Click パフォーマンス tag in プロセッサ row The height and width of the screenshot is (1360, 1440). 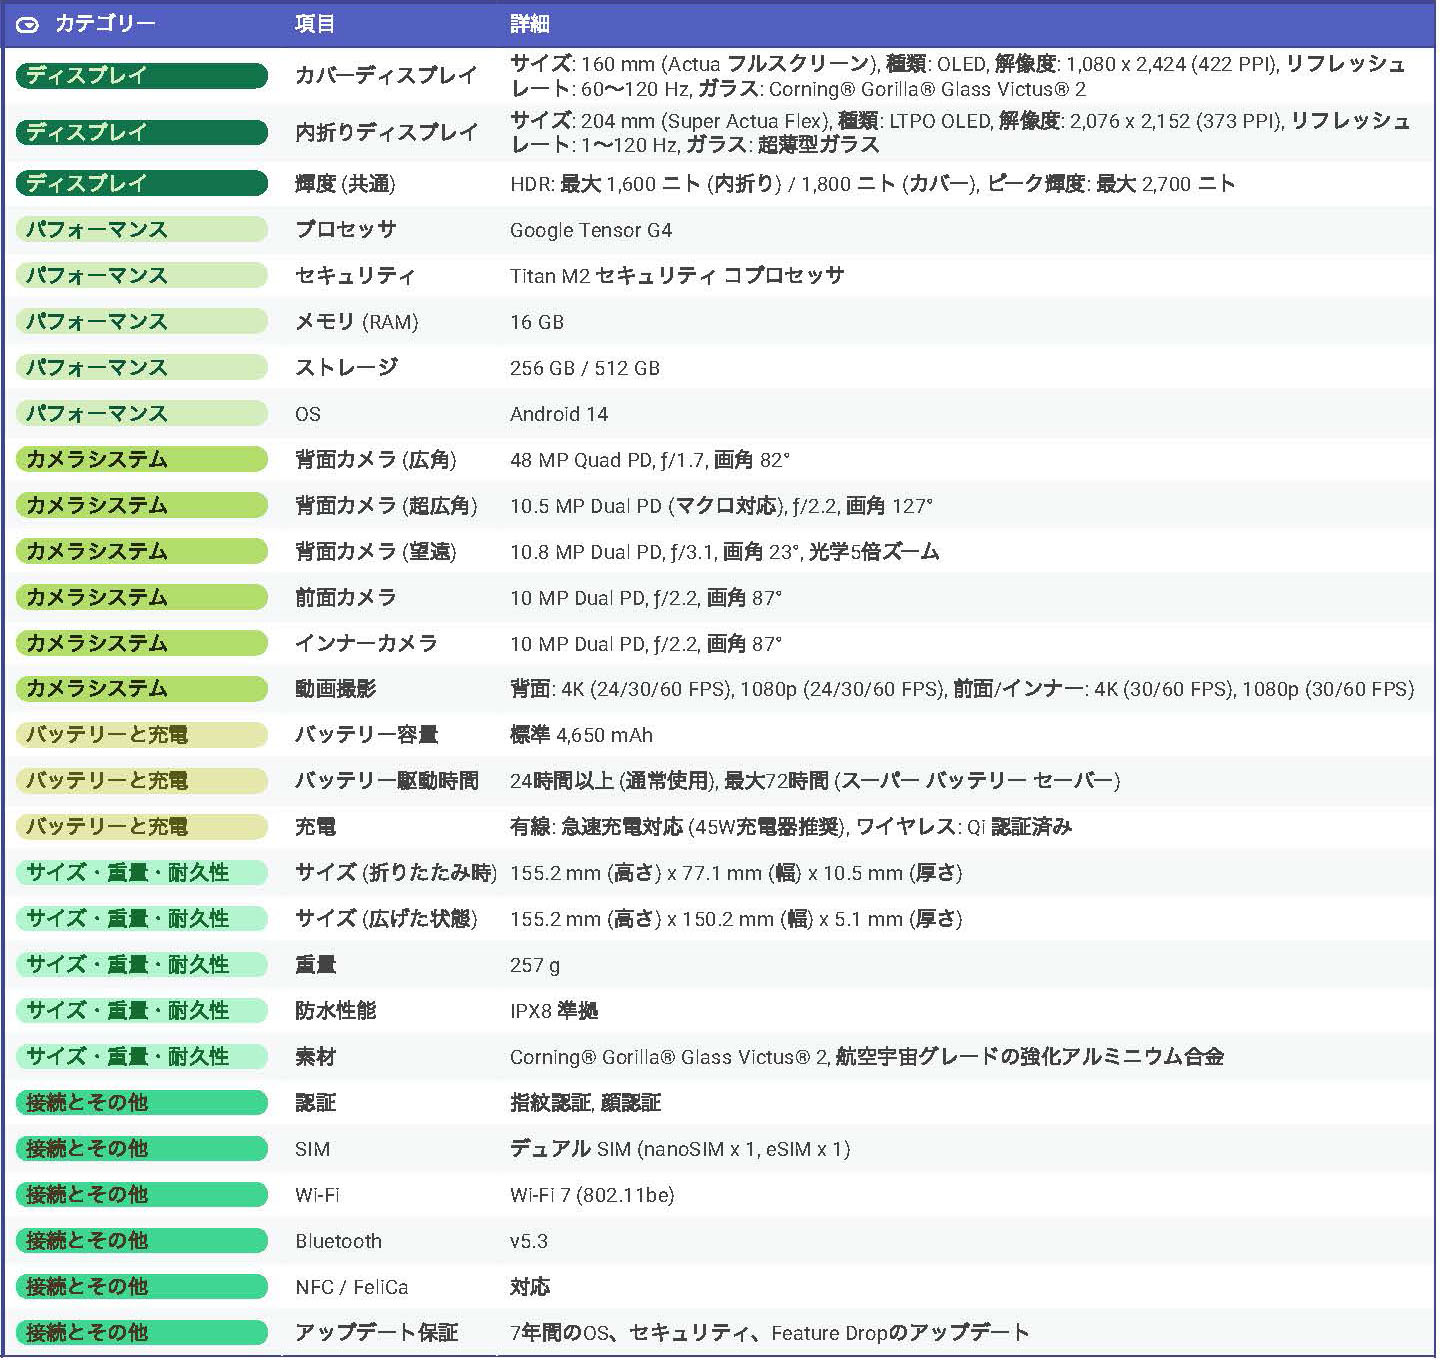tap(142, 230)
